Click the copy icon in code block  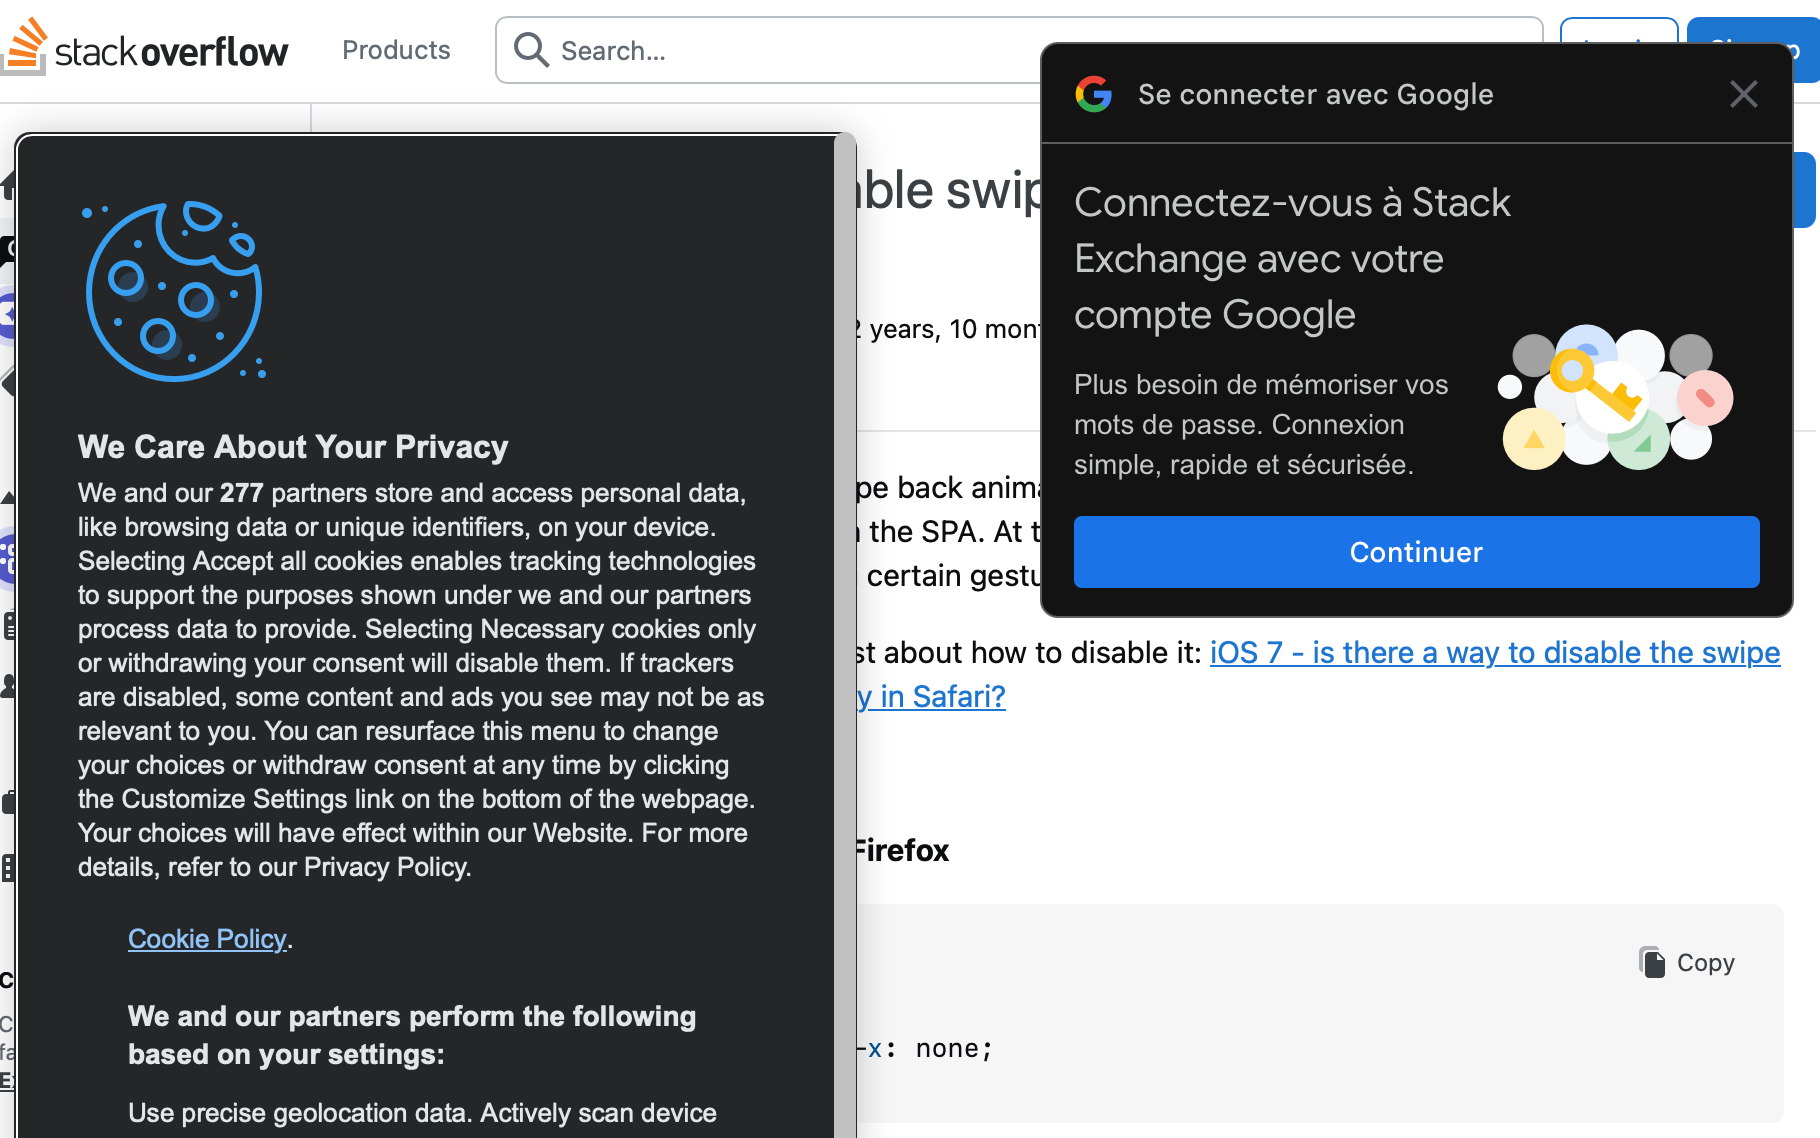[1653, 962]
